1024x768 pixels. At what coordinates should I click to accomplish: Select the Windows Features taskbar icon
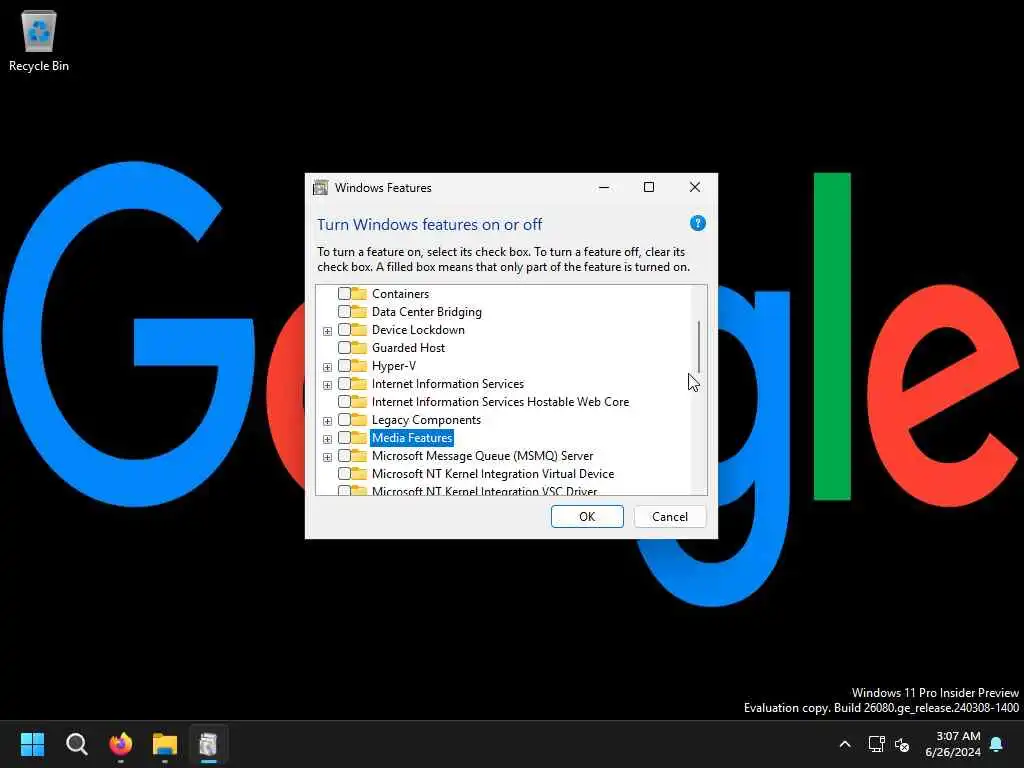[x=208, y=744]
